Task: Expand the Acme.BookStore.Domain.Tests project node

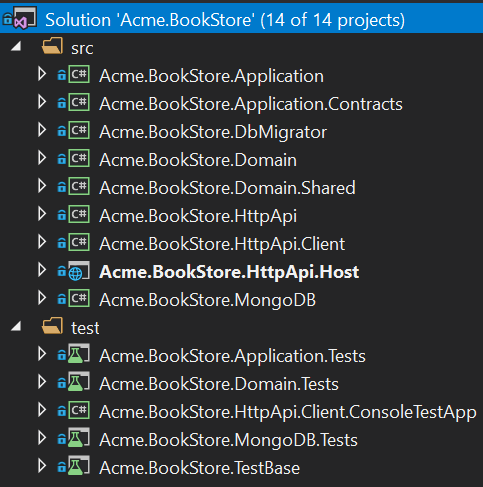Action: coord(42,382)
